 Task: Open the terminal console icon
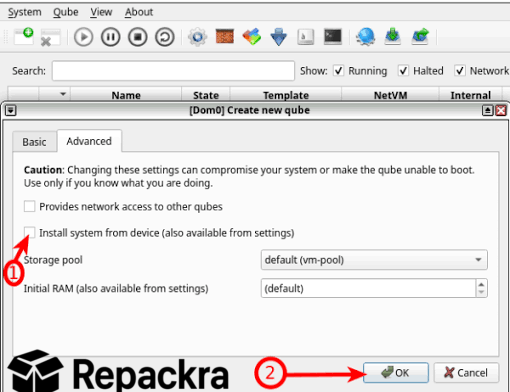point(333,36)
